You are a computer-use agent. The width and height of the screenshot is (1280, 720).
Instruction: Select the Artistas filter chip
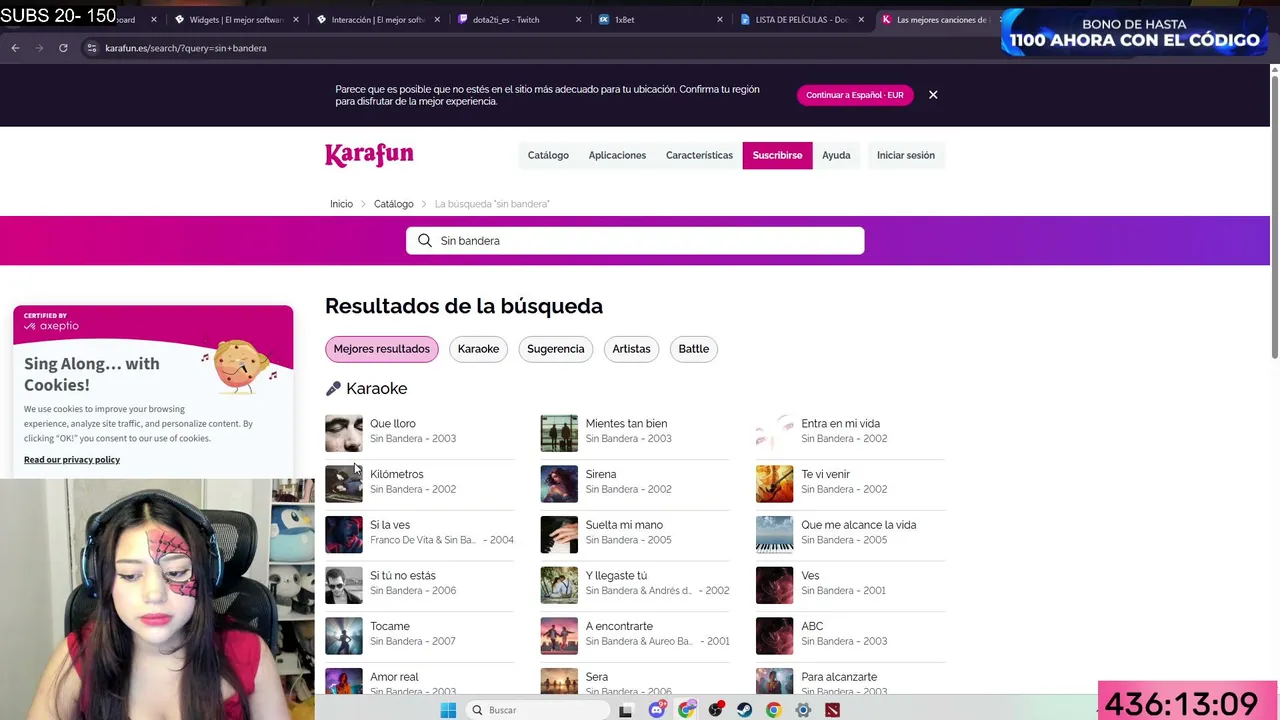tap(631, 349)
